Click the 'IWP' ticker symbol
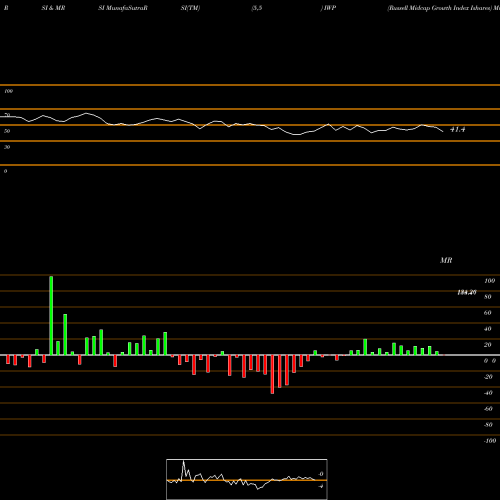Viewport: 500px width, 500px height. pyautogui.click(x=330, y=8)
